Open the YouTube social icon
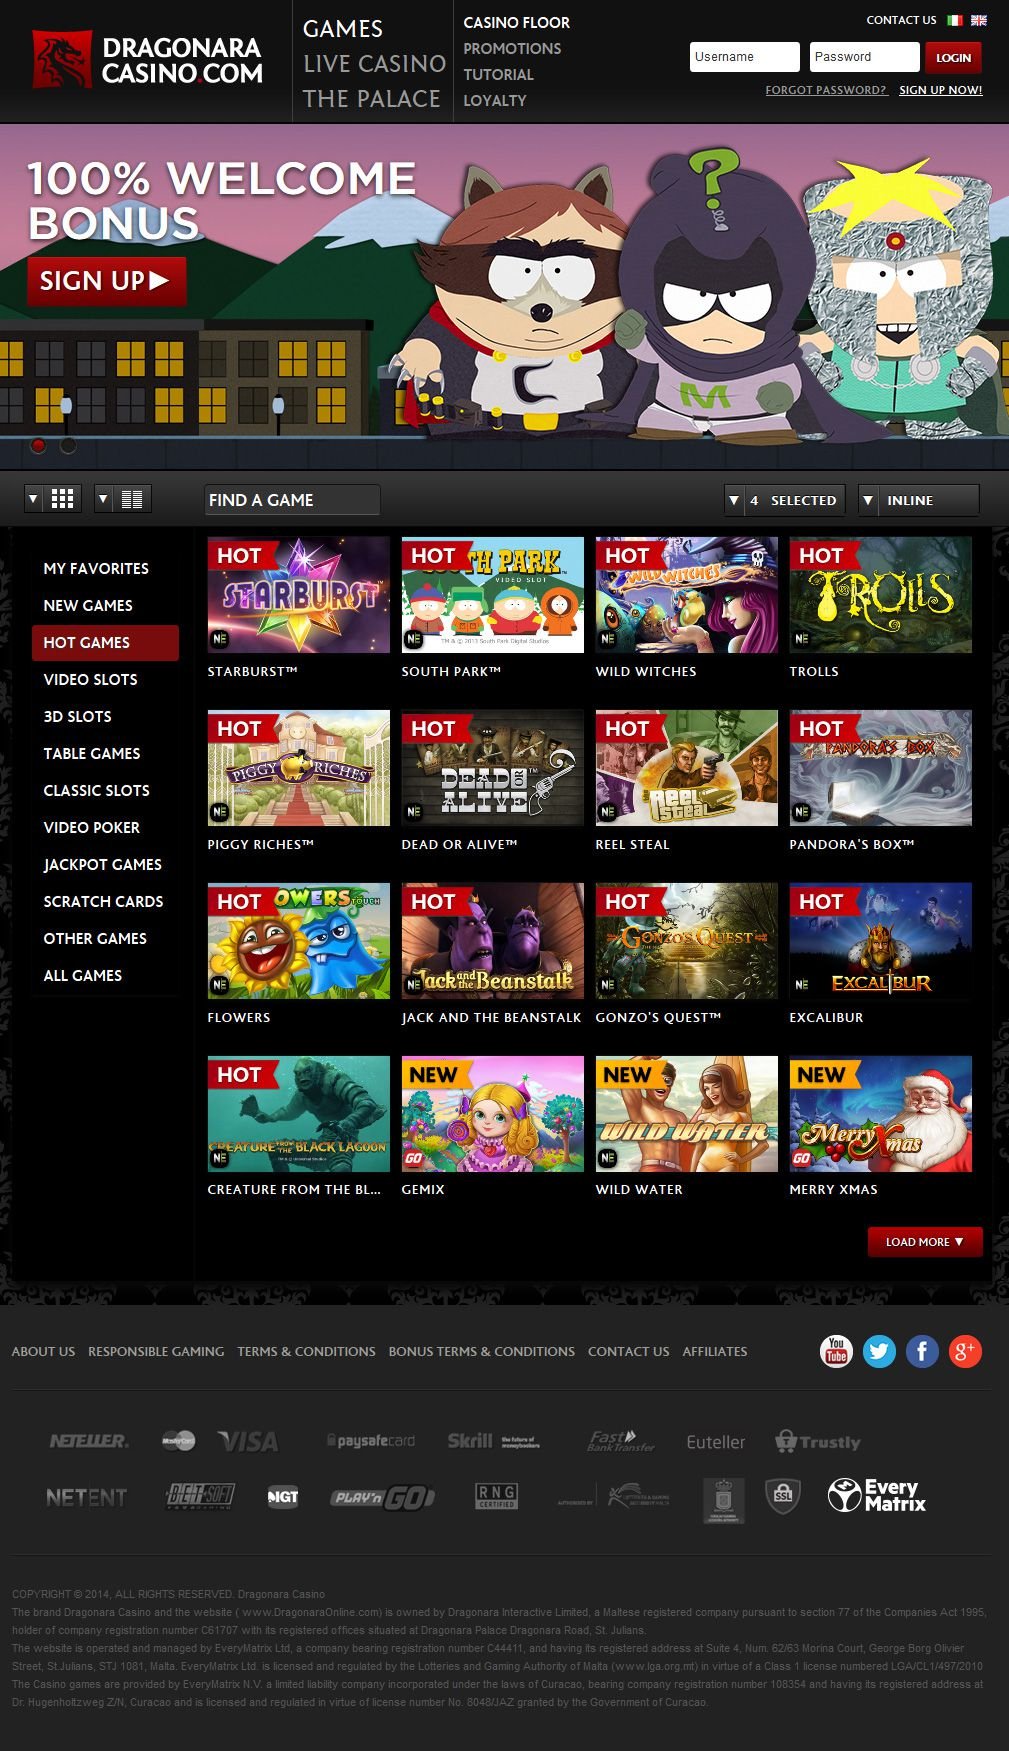1009x1751 pixels. pos(836,1351)
